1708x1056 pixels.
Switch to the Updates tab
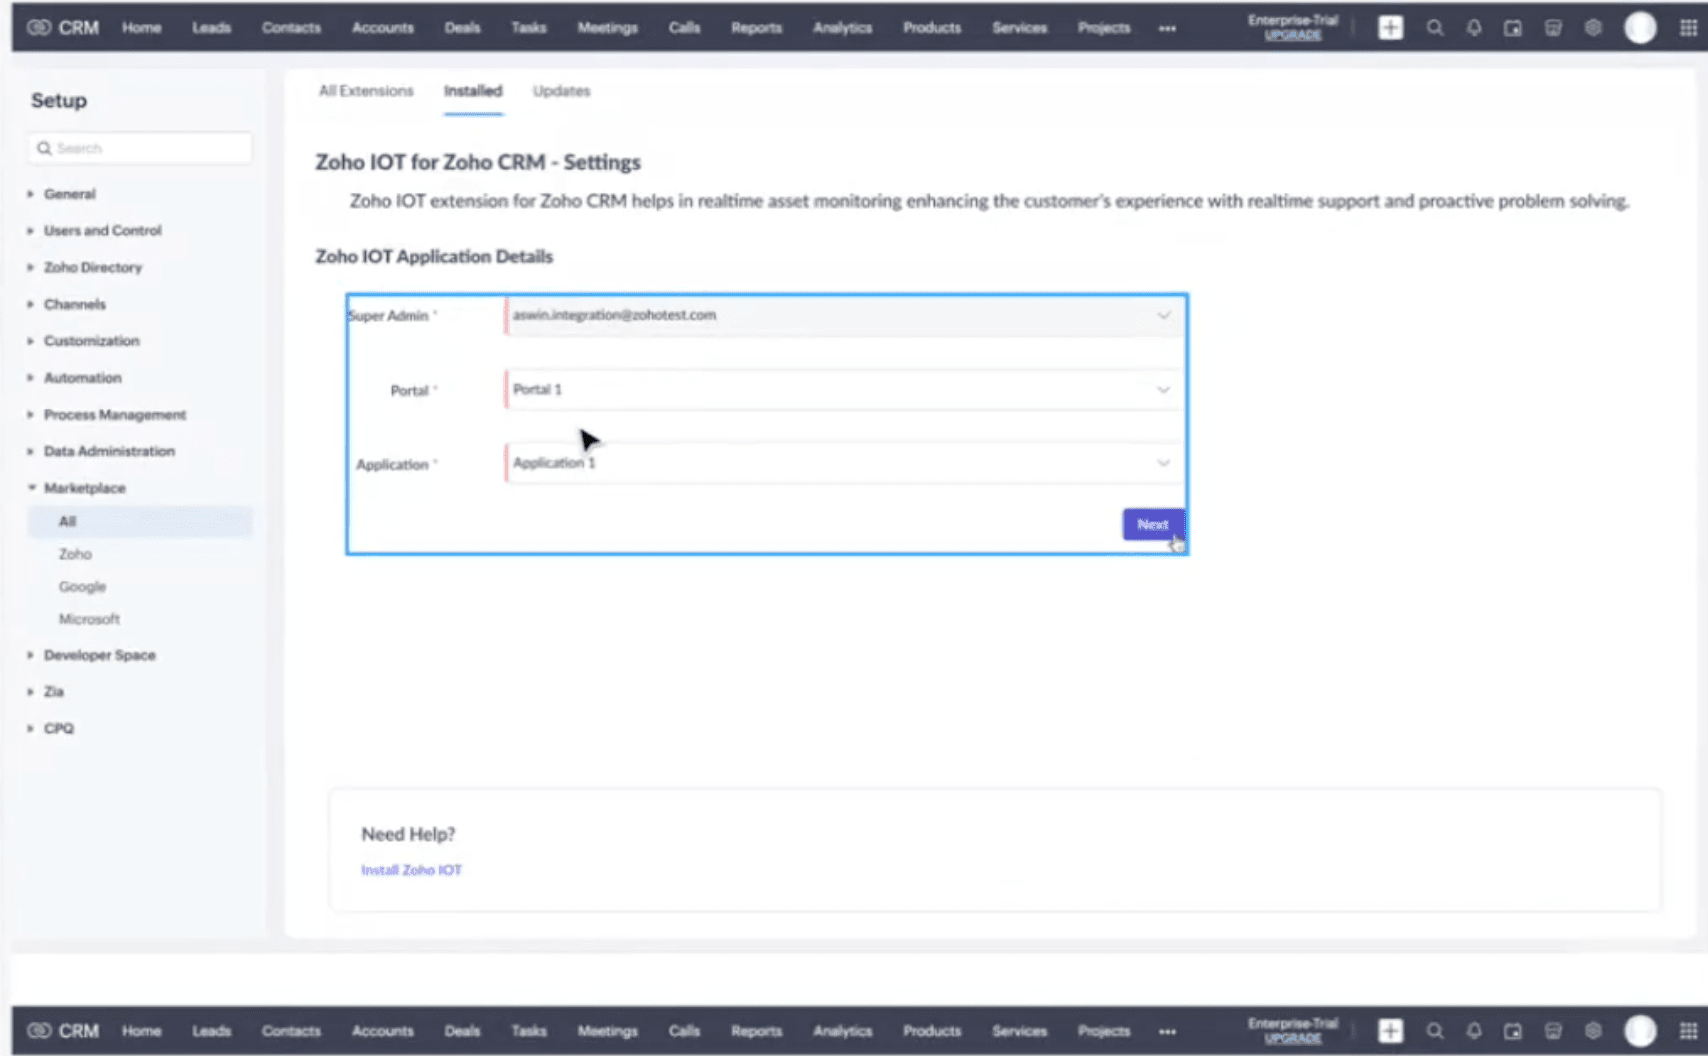[x=561, y=91]
